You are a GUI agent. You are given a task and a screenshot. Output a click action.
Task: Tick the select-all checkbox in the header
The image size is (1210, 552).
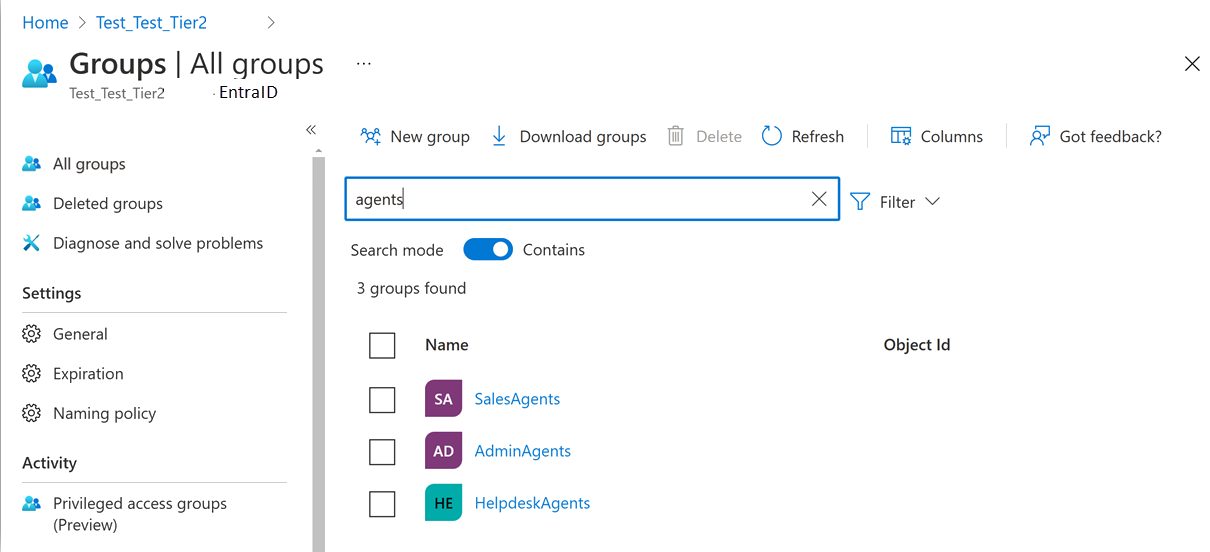pos(382,345)
